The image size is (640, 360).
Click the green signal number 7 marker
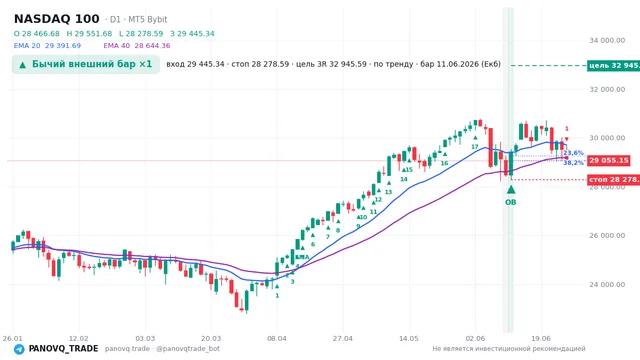point(328,237)
